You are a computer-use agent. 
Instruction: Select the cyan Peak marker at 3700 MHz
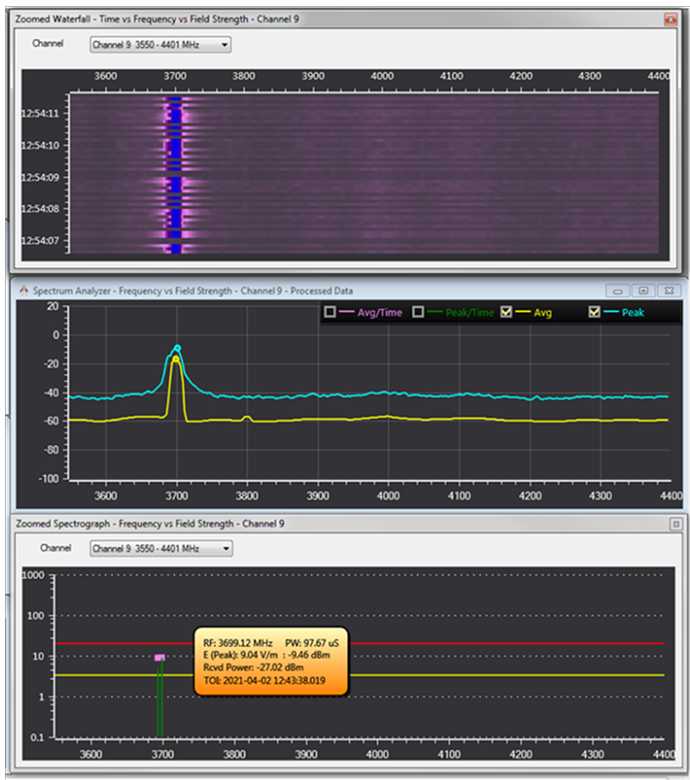pos(178,348)
